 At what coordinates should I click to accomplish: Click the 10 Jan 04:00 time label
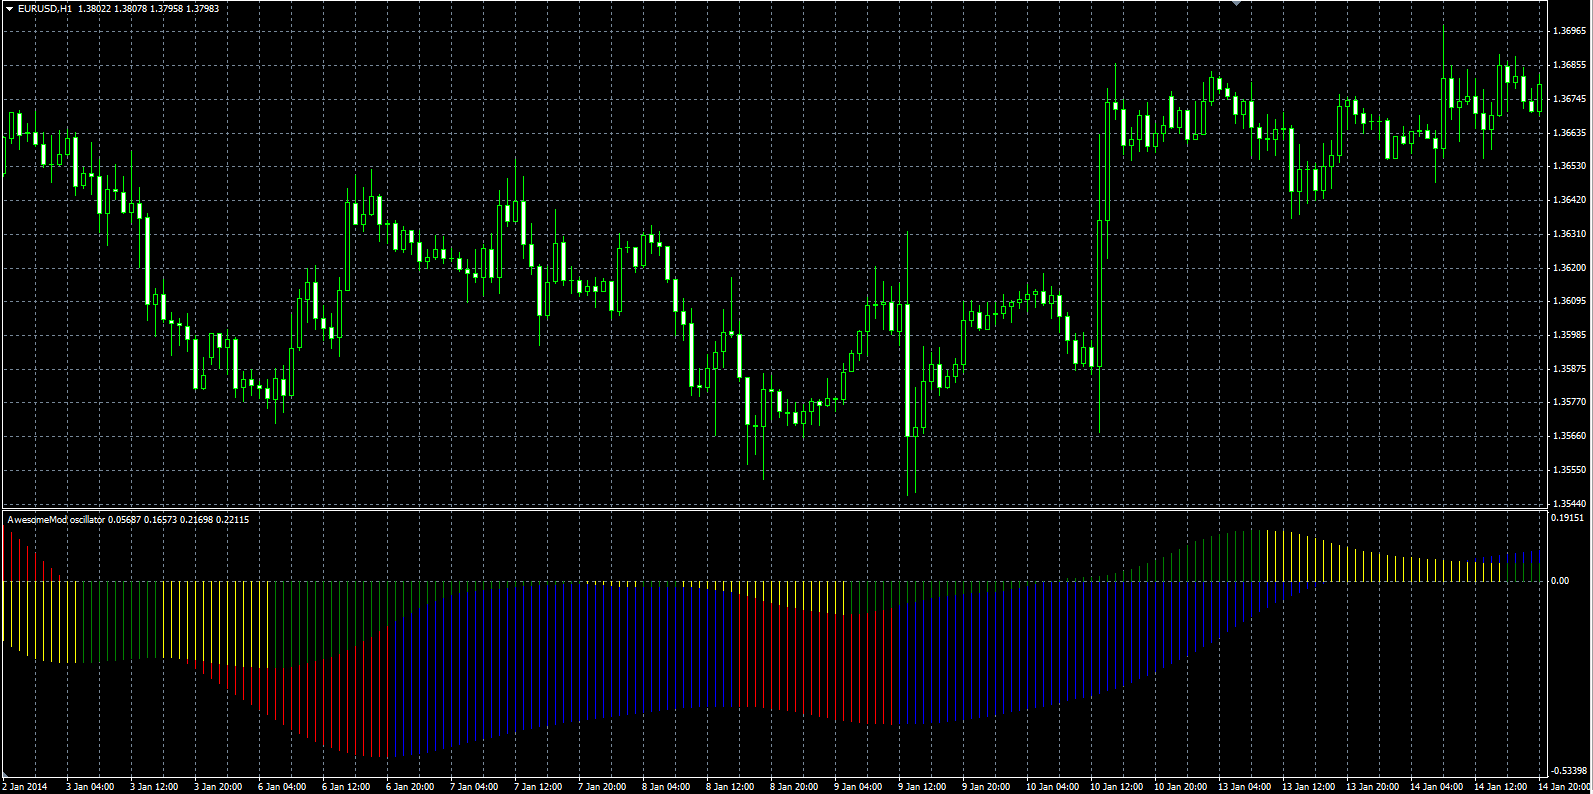coord(1052,787)
